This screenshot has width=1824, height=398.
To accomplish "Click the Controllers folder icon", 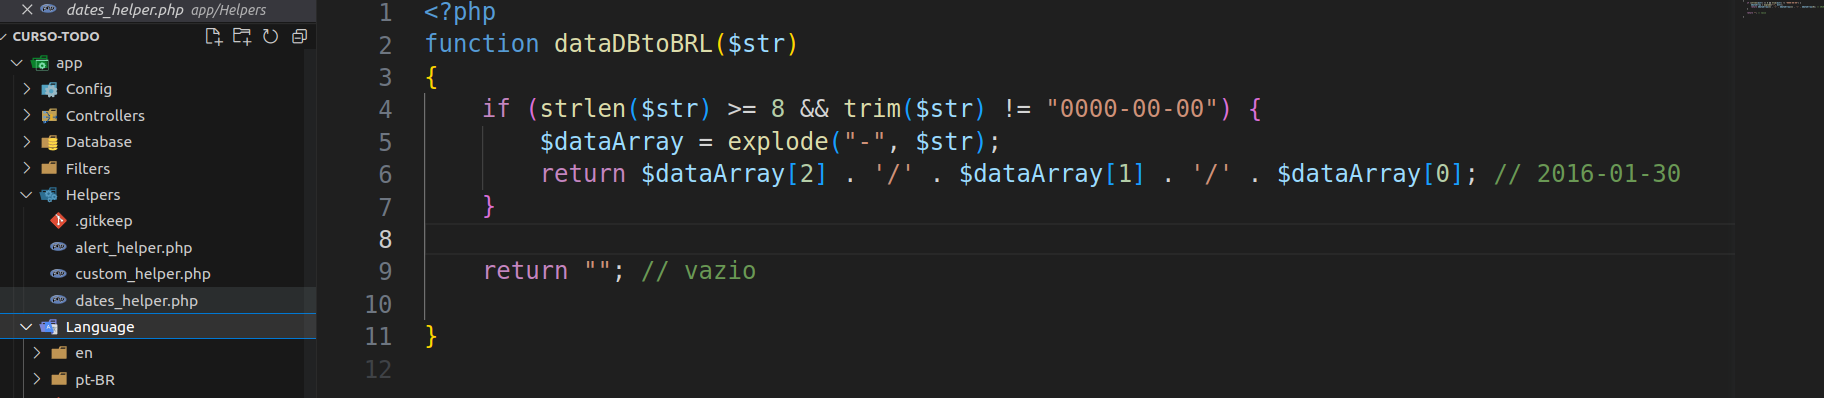I will coord(49,115).
